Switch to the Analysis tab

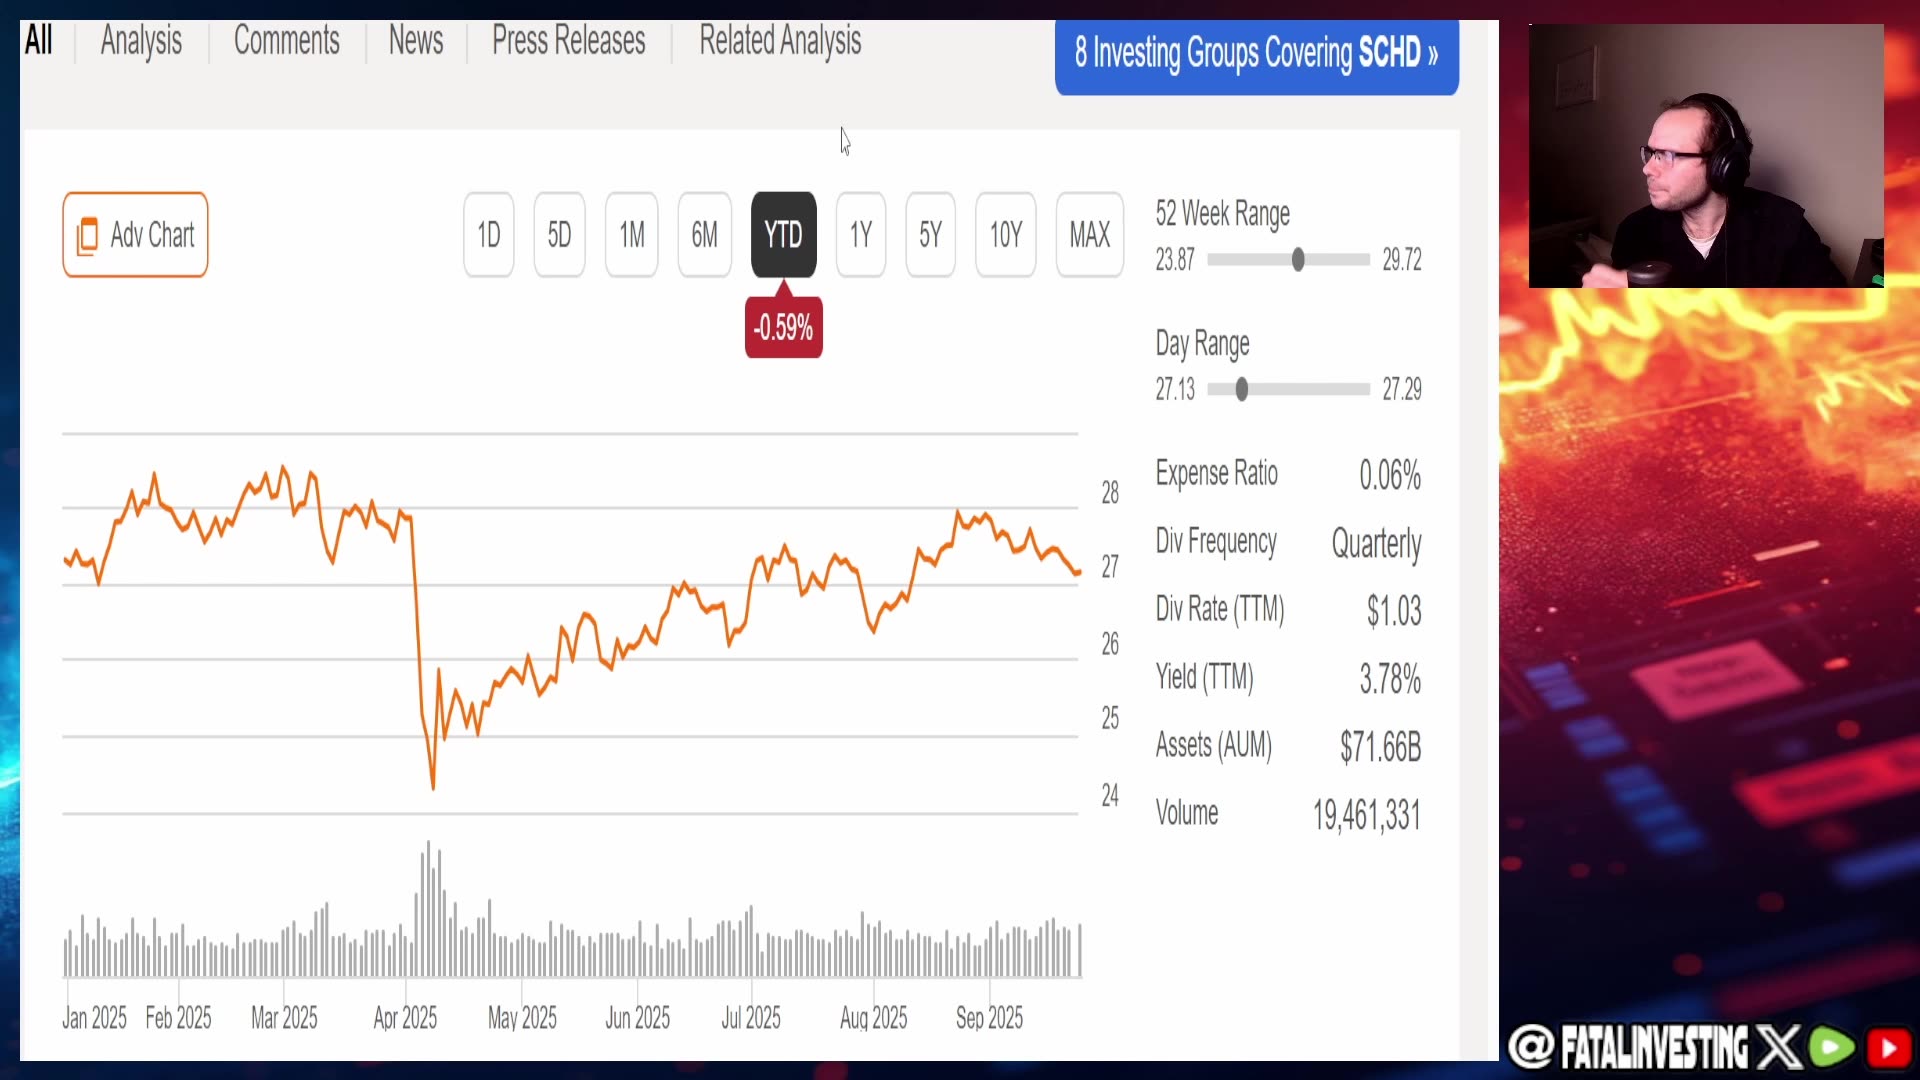click(141, 41)
